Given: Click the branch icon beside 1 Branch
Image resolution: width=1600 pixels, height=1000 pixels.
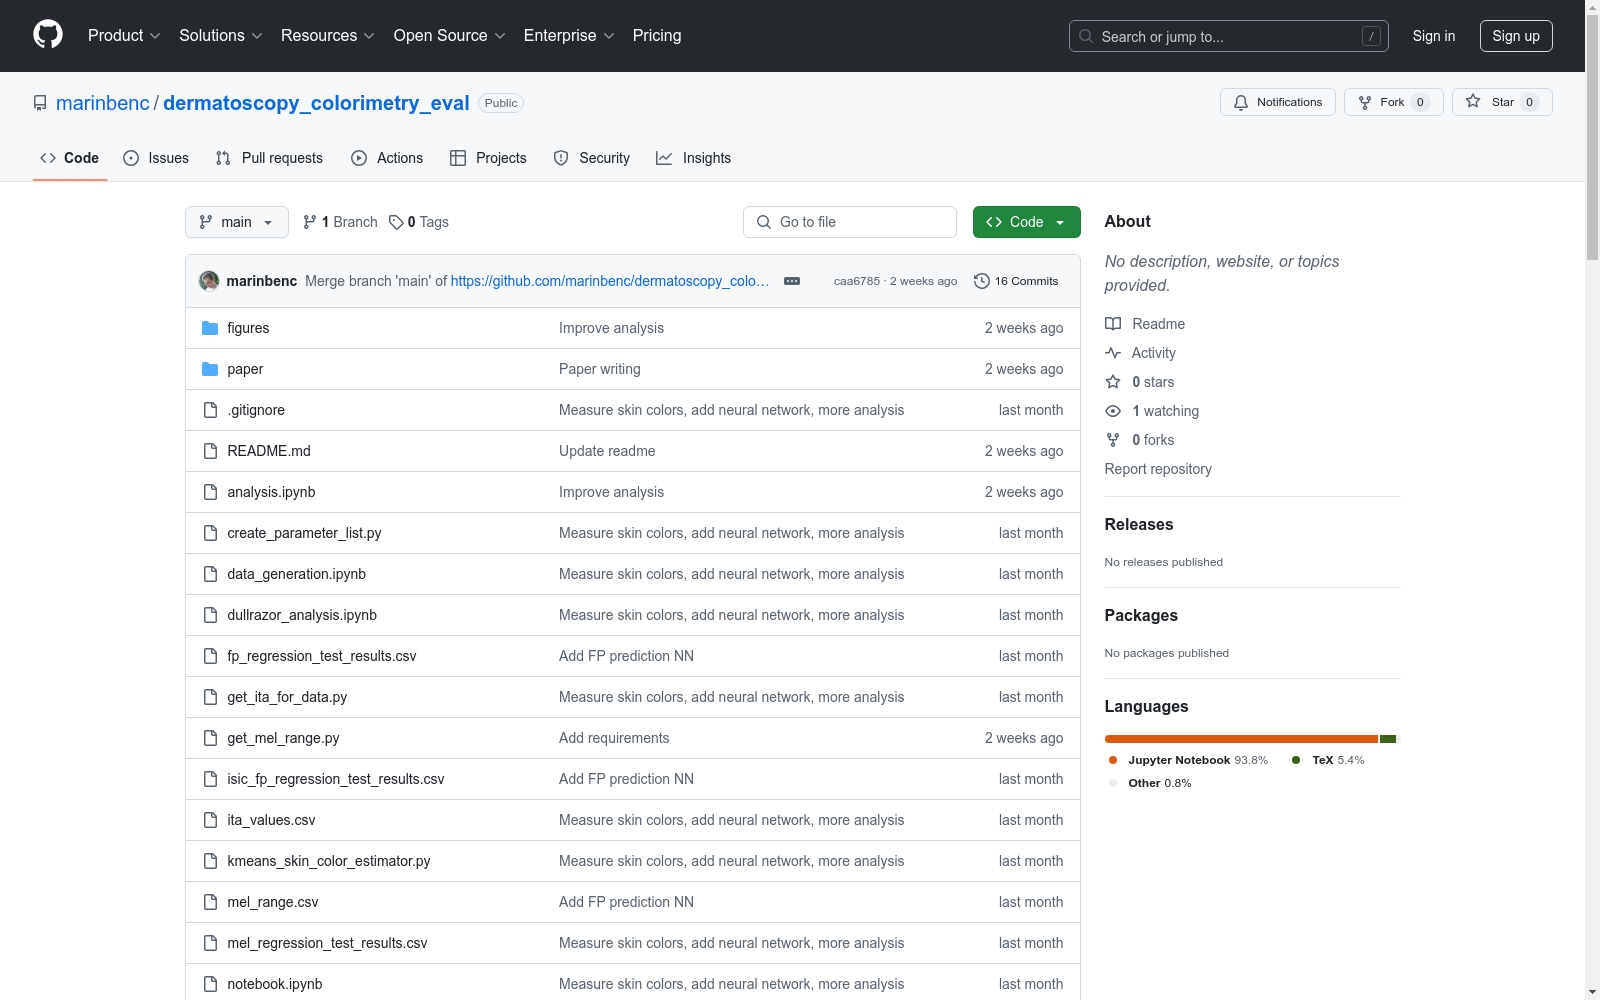Looking at the screenshot, I should point(310,222).
